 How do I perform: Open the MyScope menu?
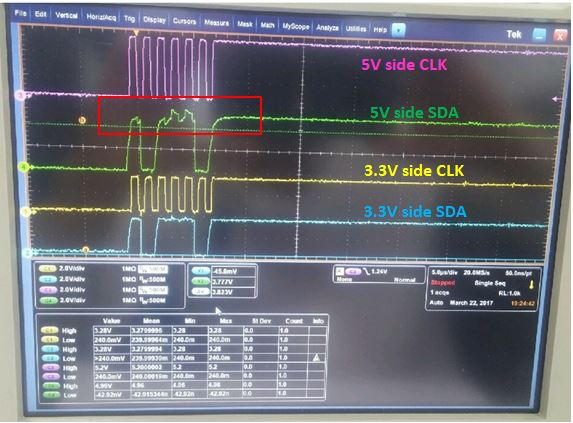tap(295, 26)
